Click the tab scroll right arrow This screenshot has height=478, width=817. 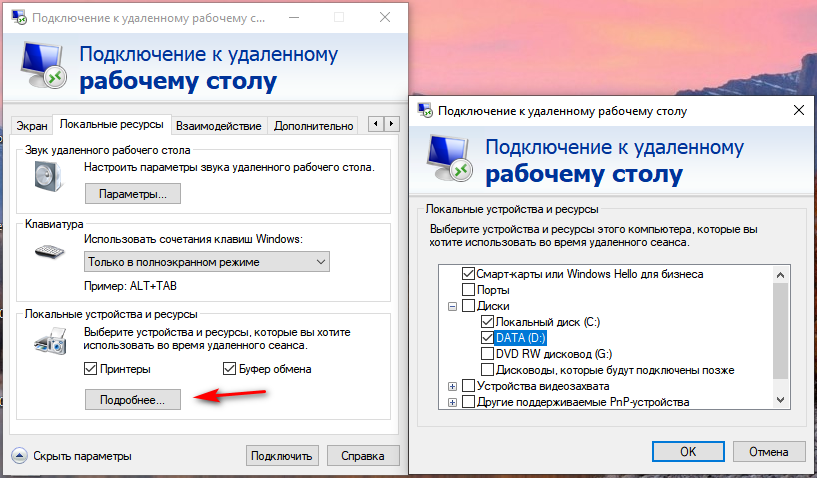pos(388,124)
